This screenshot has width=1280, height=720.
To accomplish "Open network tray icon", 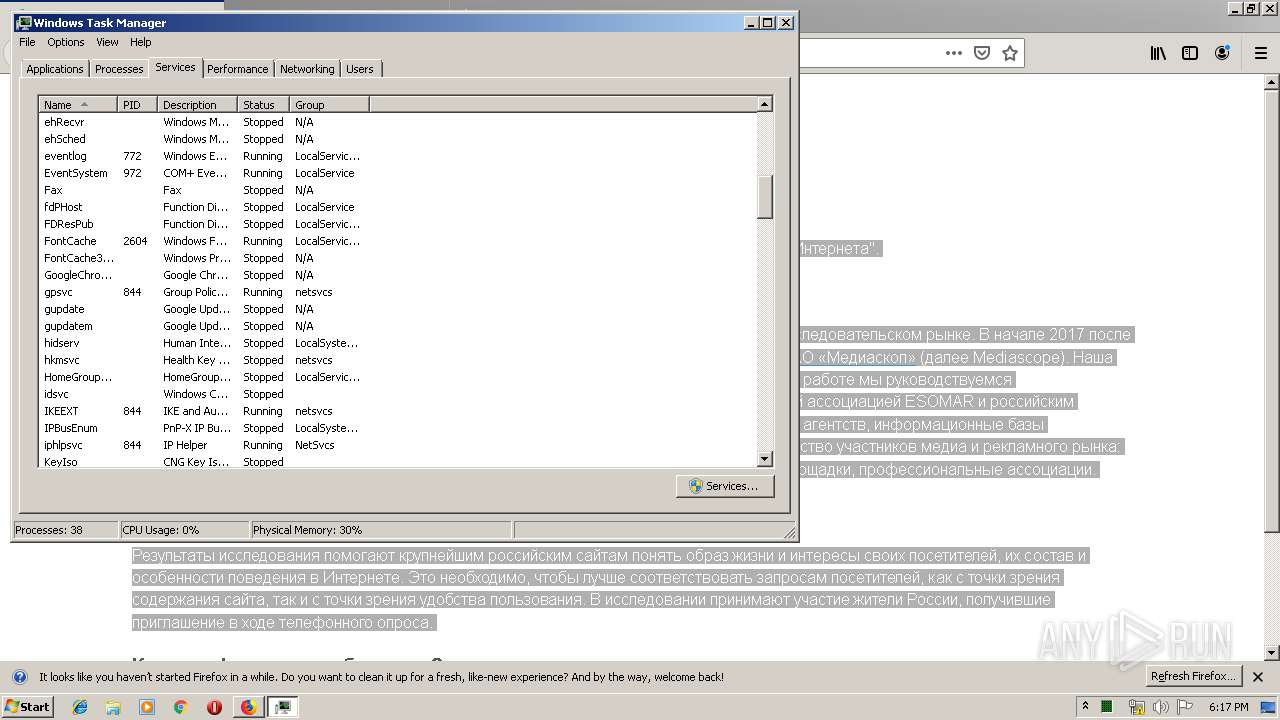I will pos(1136,707).
